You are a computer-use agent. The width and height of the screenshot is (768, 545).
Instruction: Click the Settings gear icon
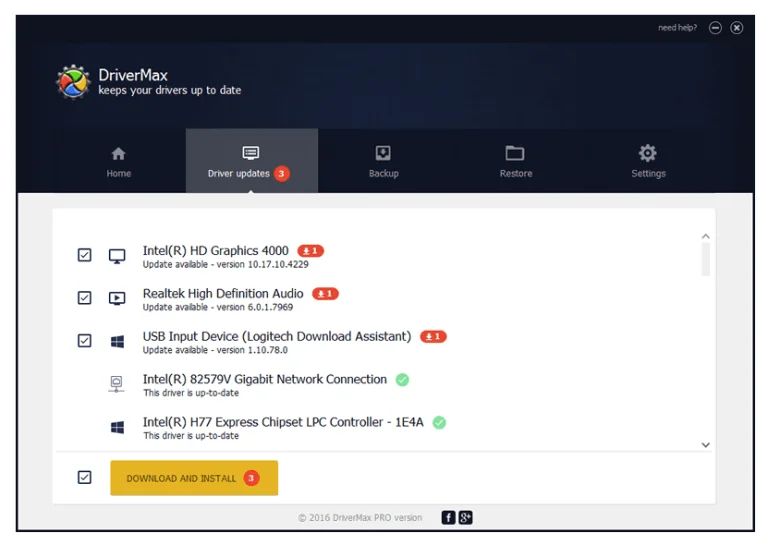pos(648,153)
